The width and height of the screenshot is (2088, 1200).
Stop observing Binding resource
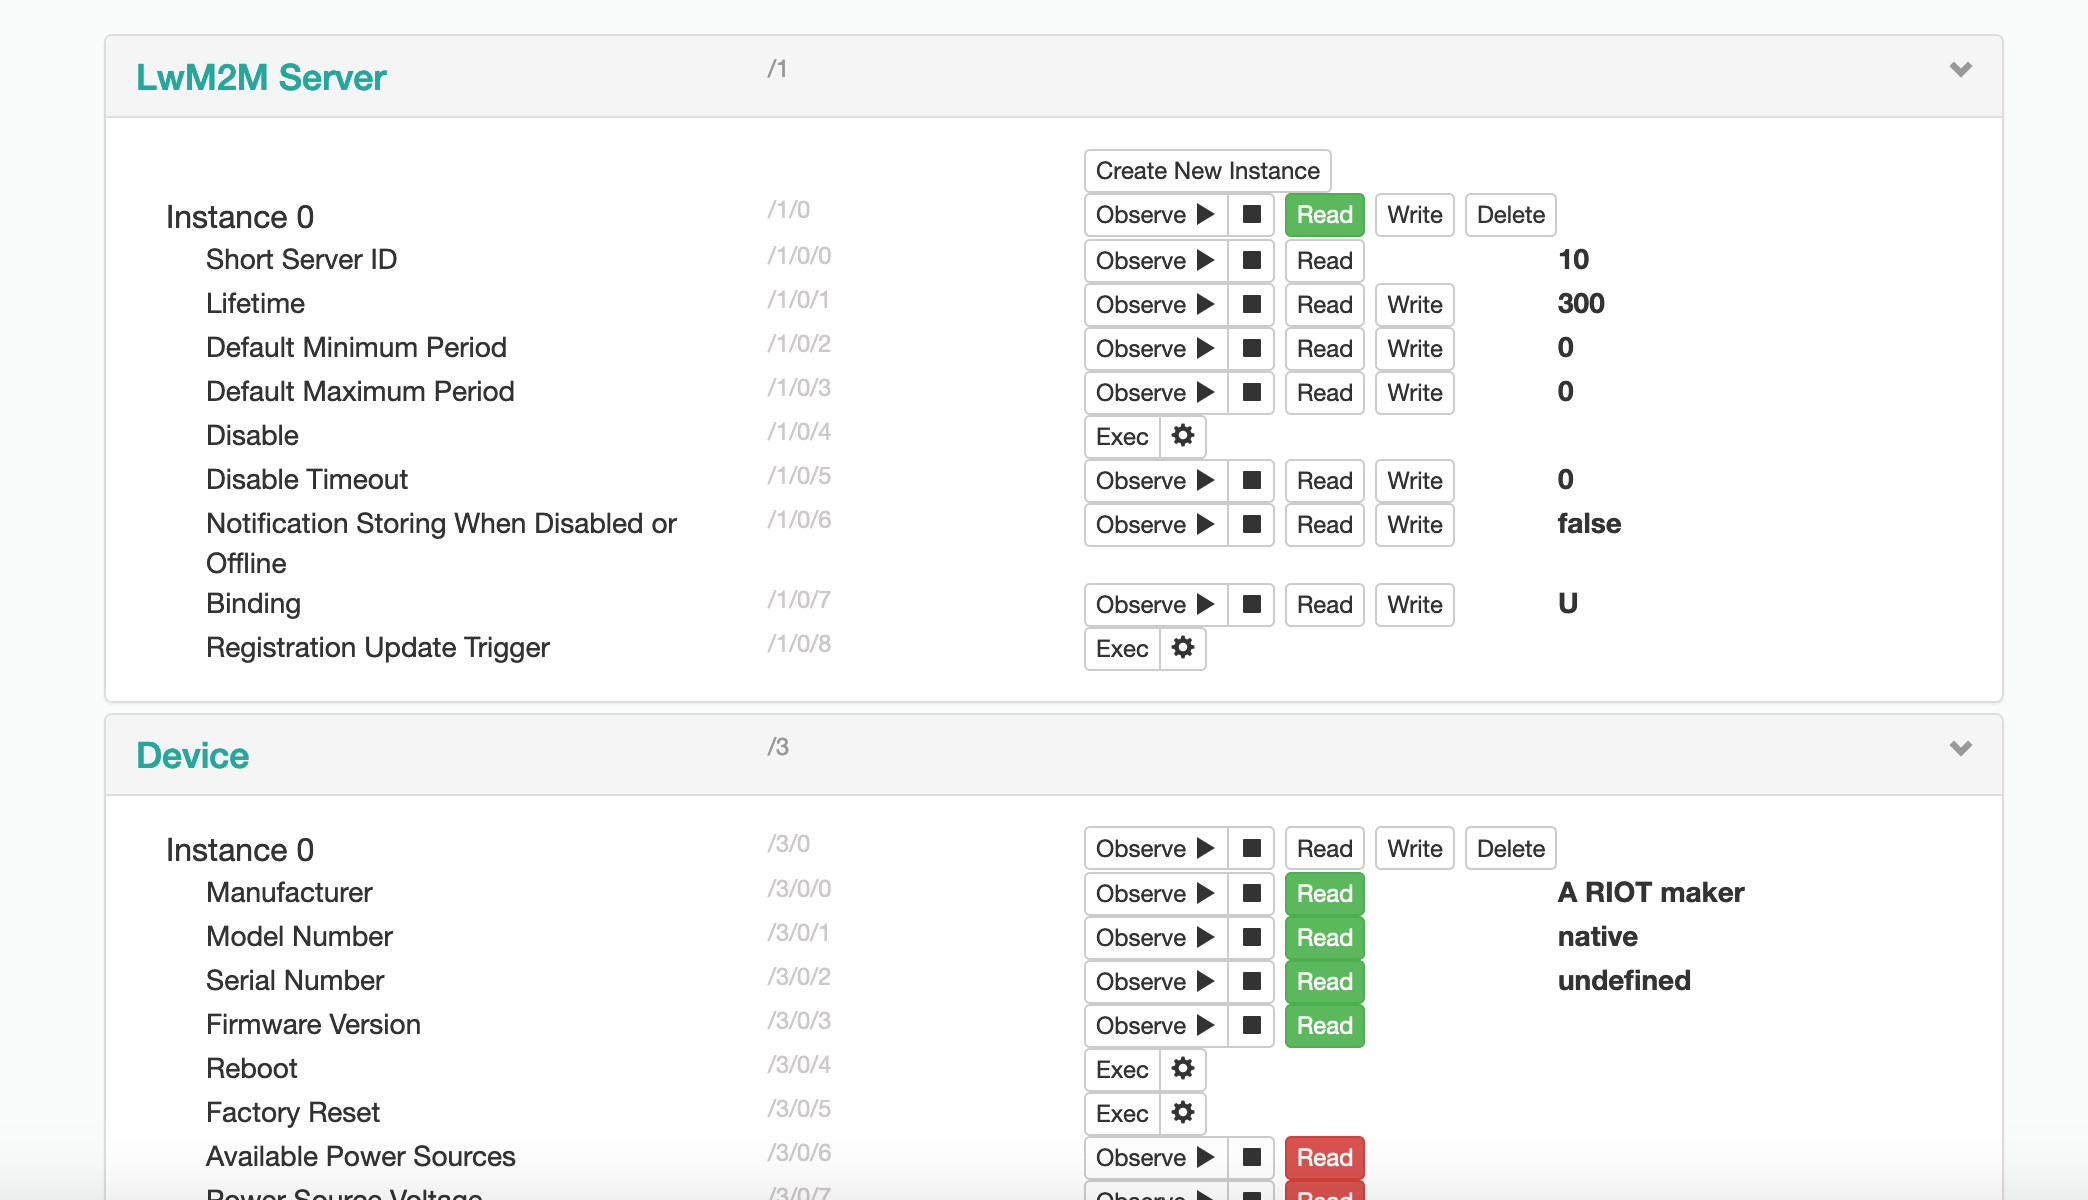coord(1251,605)
